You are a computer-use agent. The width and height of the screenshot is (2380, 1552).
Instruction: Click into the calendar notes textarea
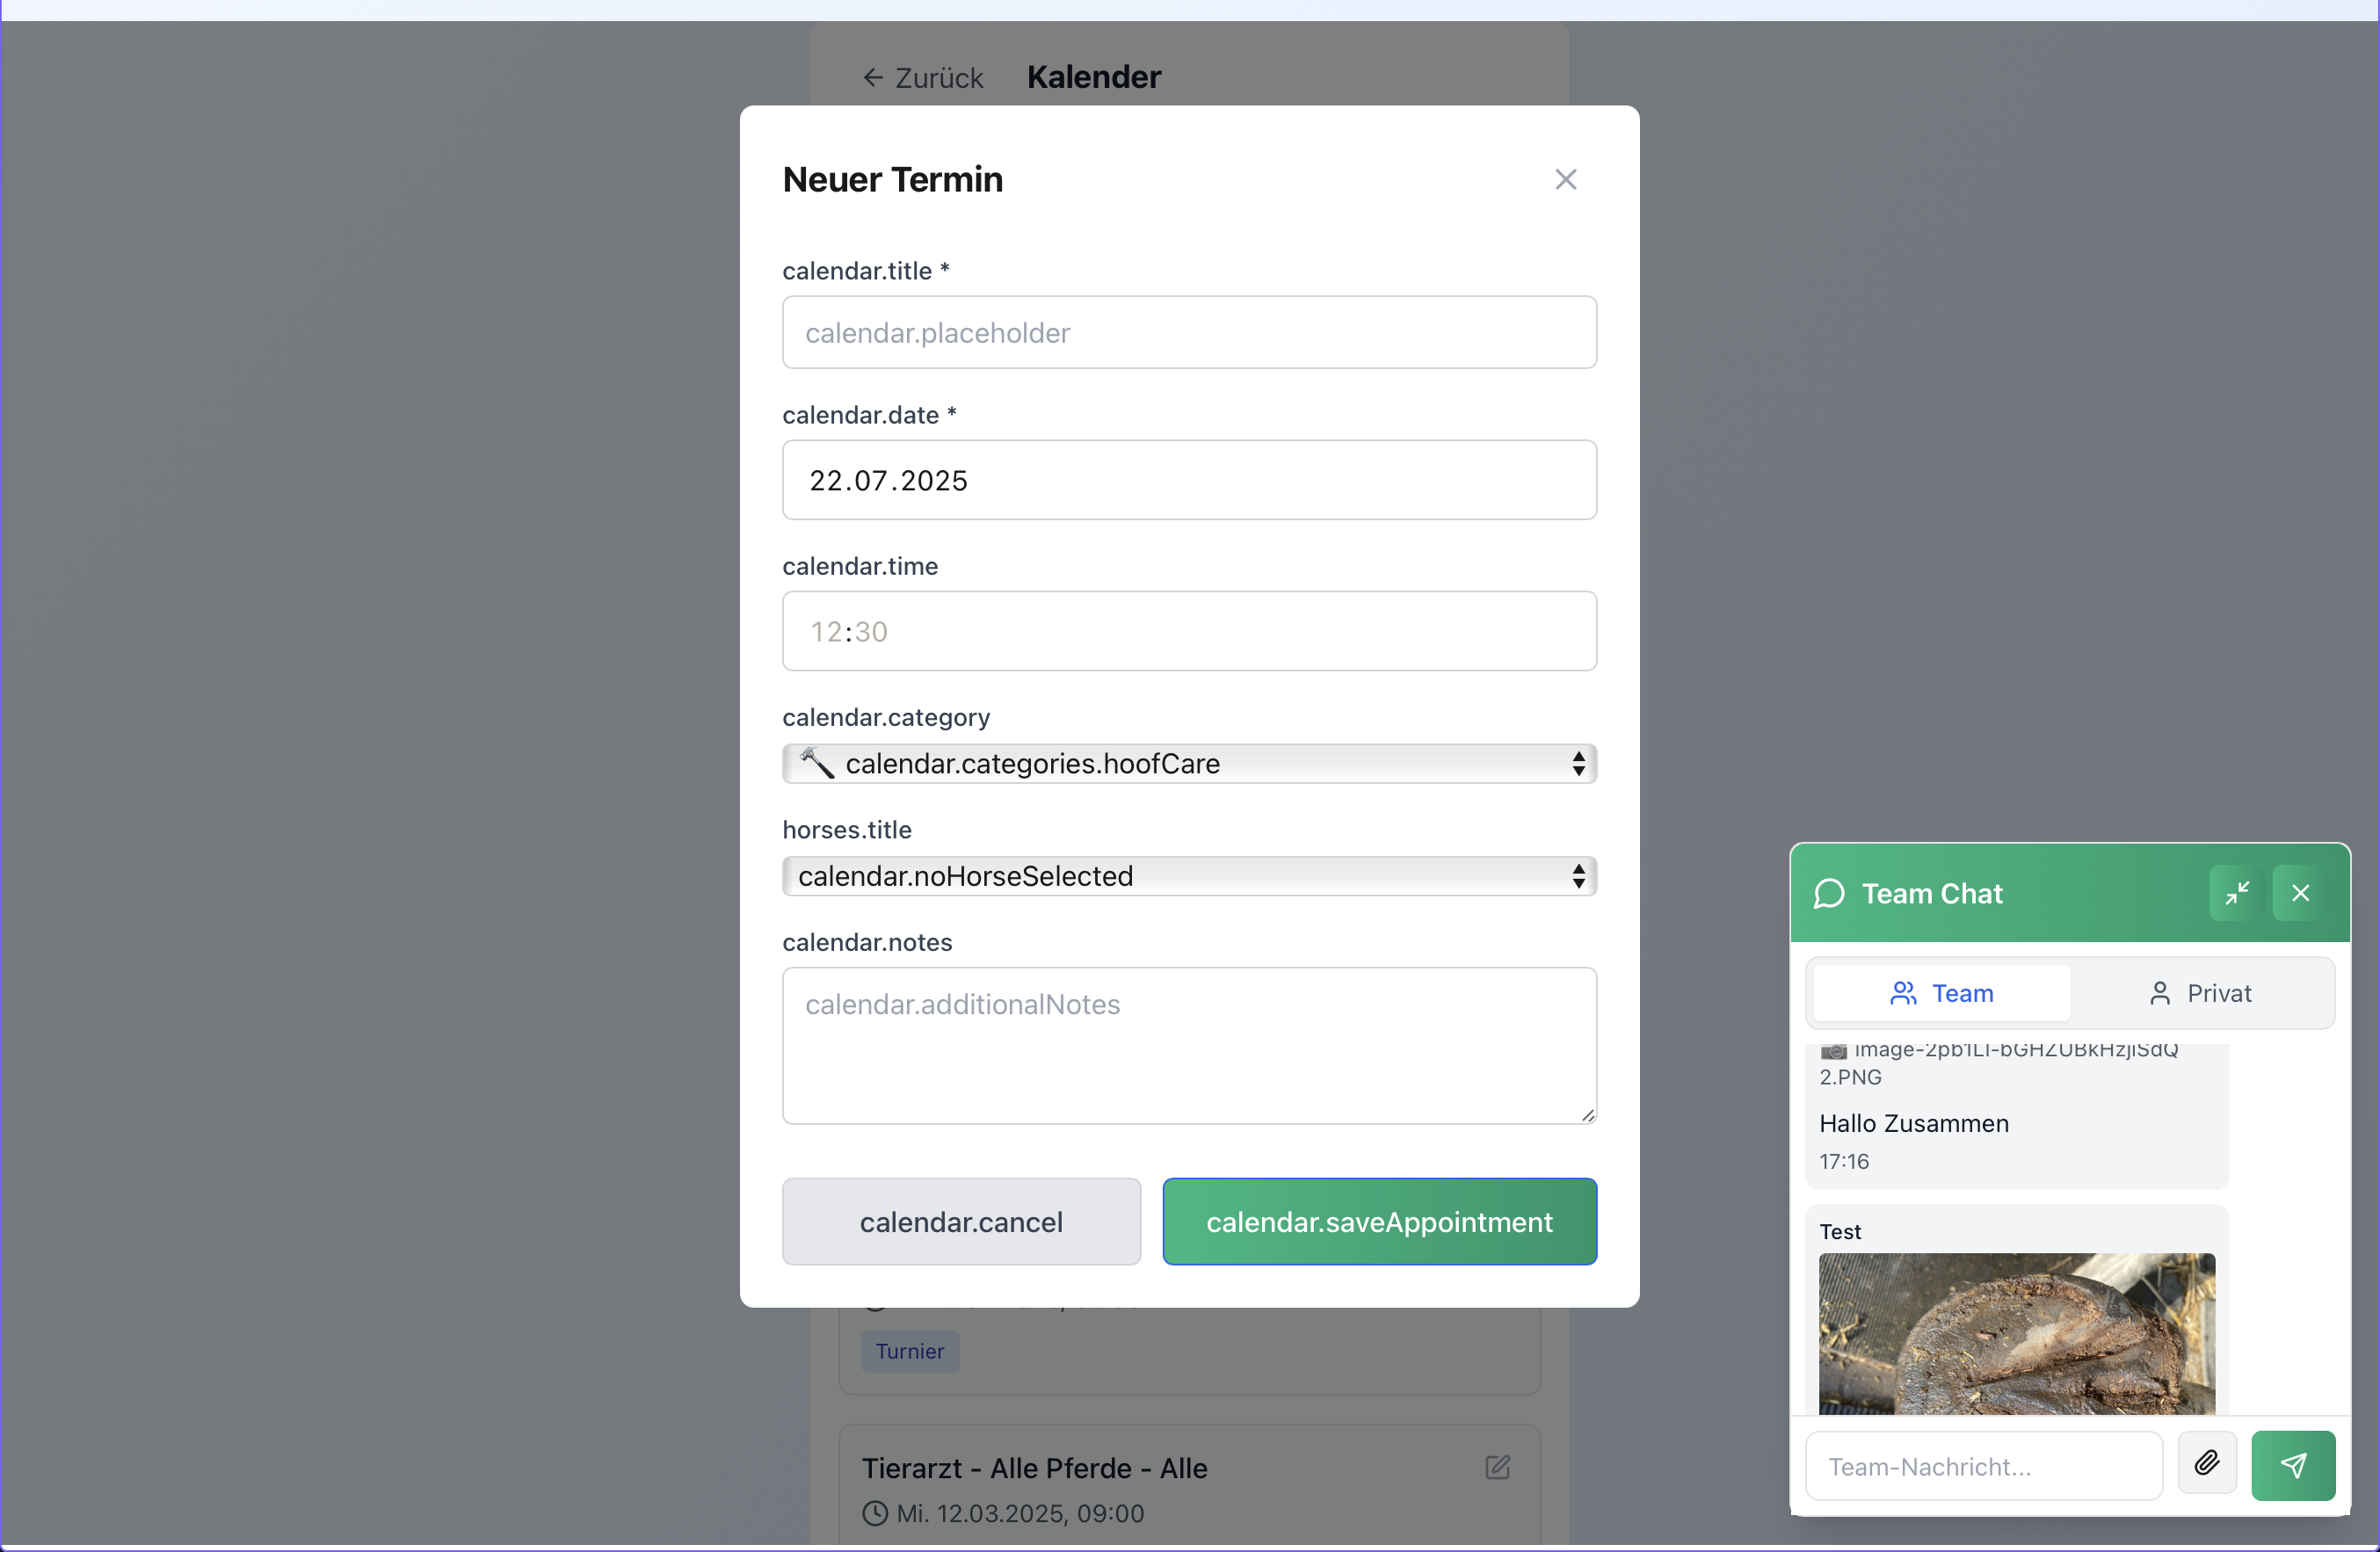[1189, 1045]
